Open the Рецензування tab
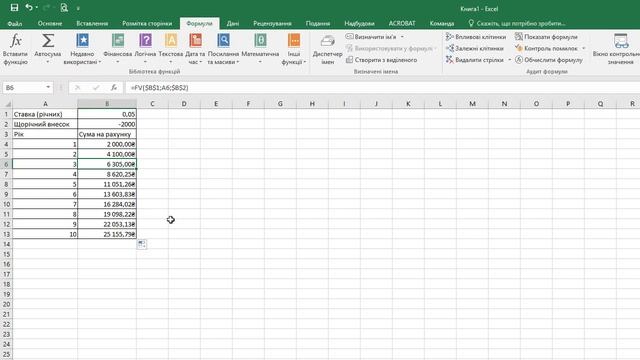This screenshot has height=360, width=640. click(x=272, y=23)
